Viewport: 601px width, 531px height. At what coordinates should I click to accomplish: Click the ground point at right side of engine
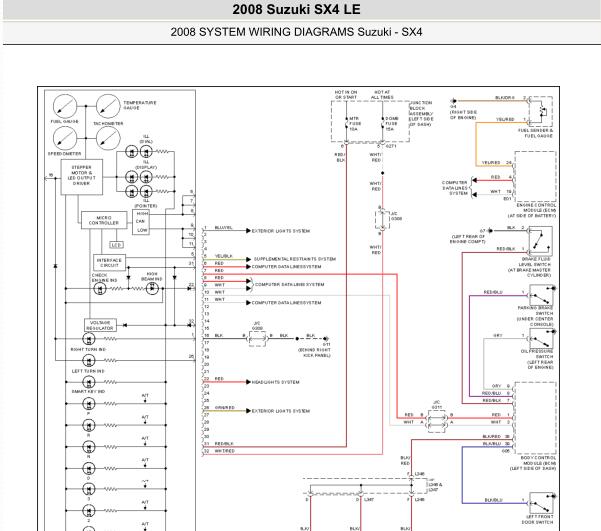click(453, 101)
